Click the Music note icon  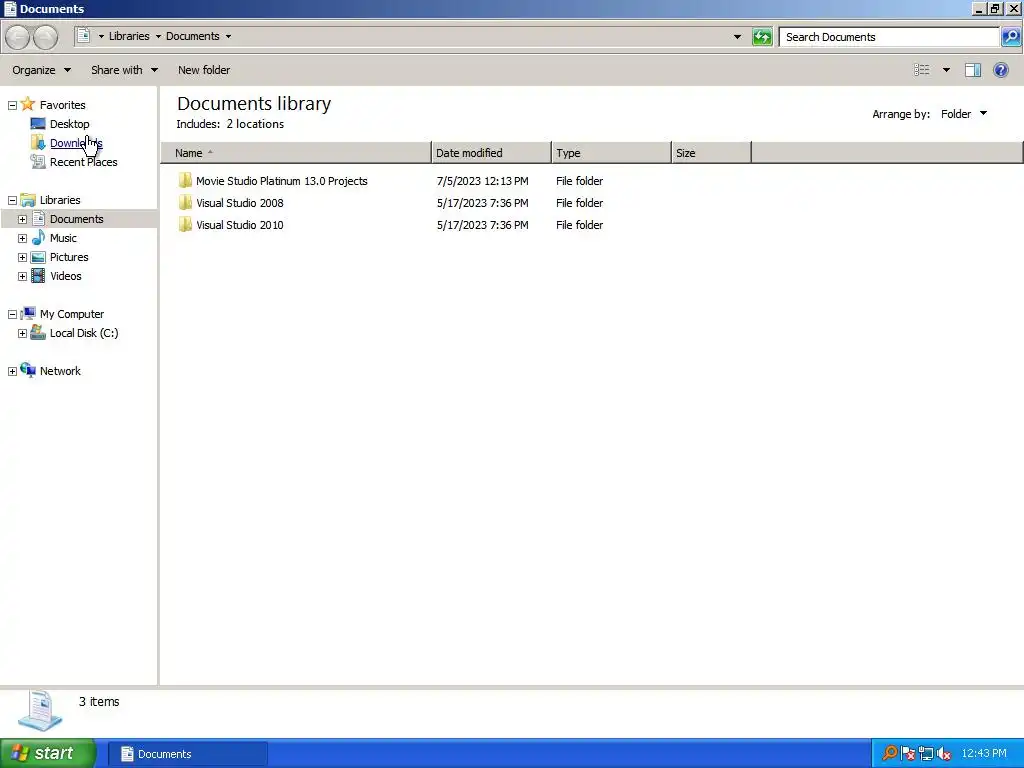pyautogui.click(x=38, y=237)
